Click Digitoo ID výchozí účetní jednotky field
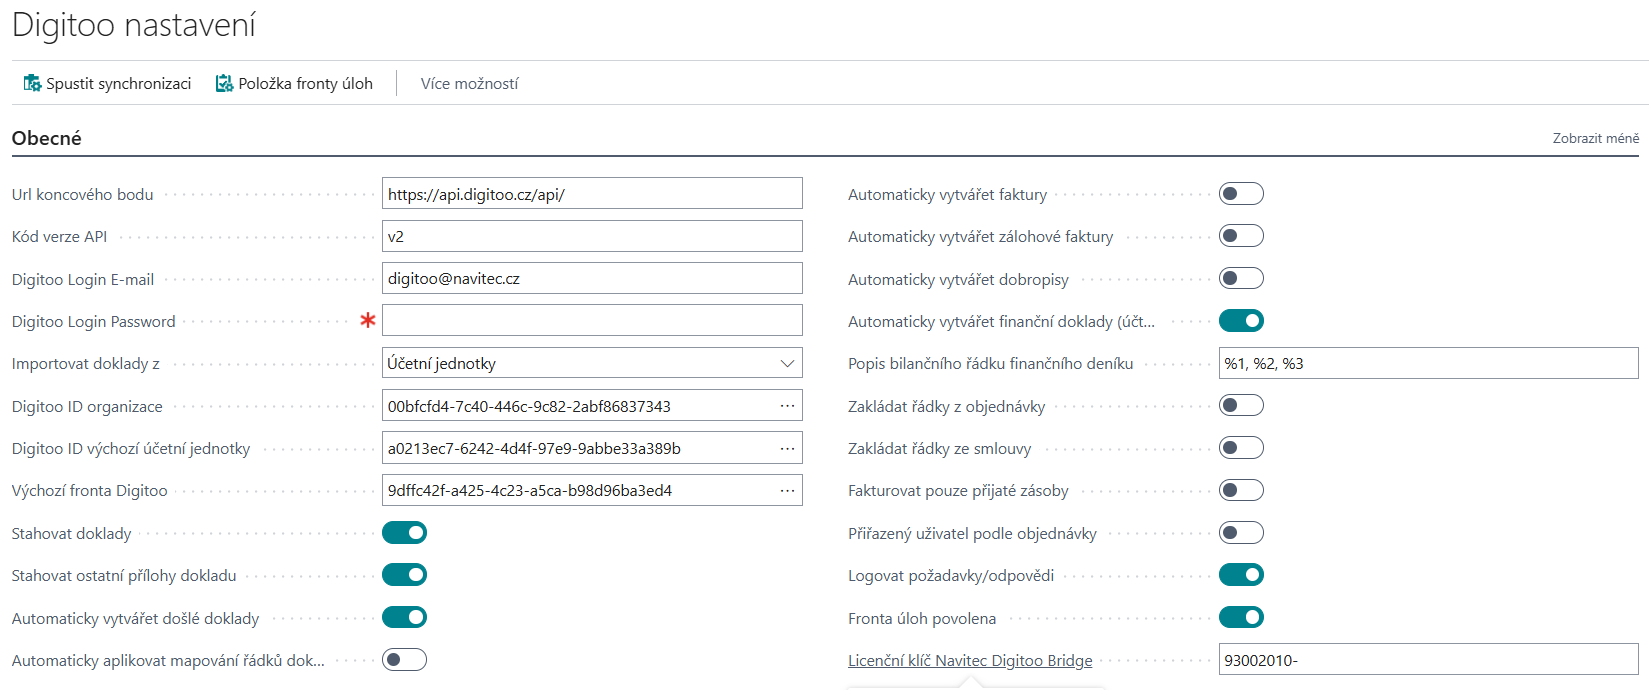Image resolution: width=1649 pixels, height=690 pixels. point(578,448)
